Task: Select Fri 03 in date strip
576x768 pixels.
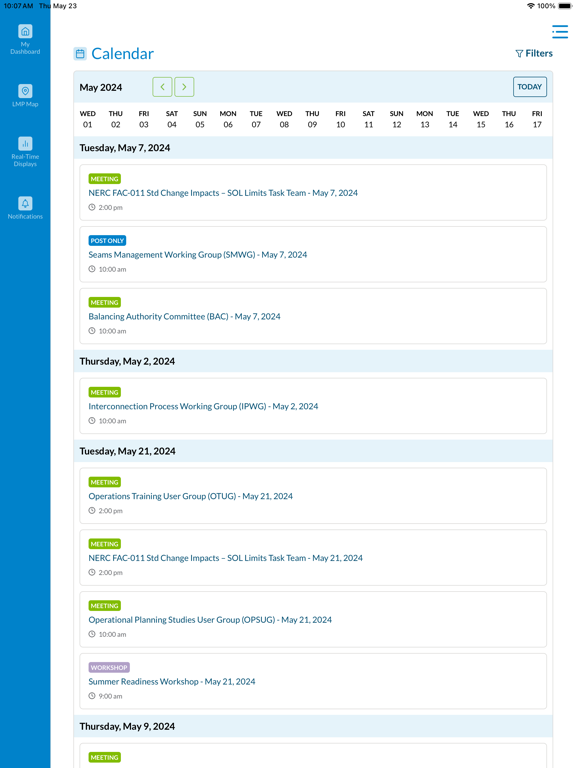Action: [144, 119]
